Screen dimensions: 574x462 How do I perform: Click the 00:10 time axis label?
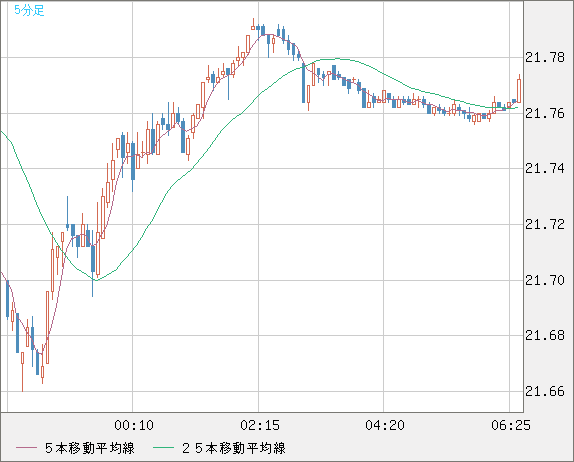[x=134, y=425]
